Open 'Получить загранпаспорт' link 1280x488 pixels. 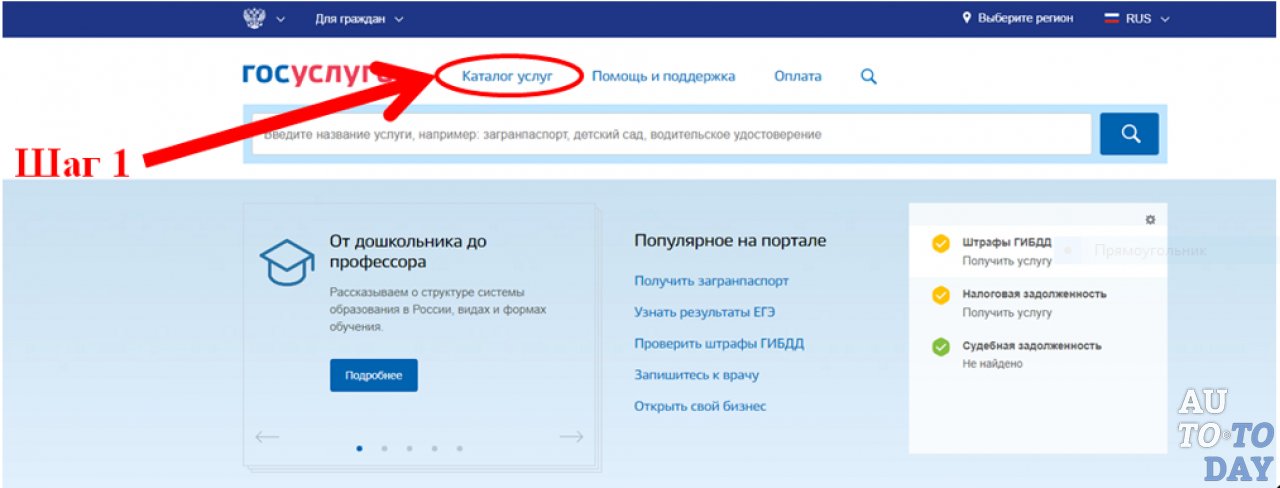[711, 281]
